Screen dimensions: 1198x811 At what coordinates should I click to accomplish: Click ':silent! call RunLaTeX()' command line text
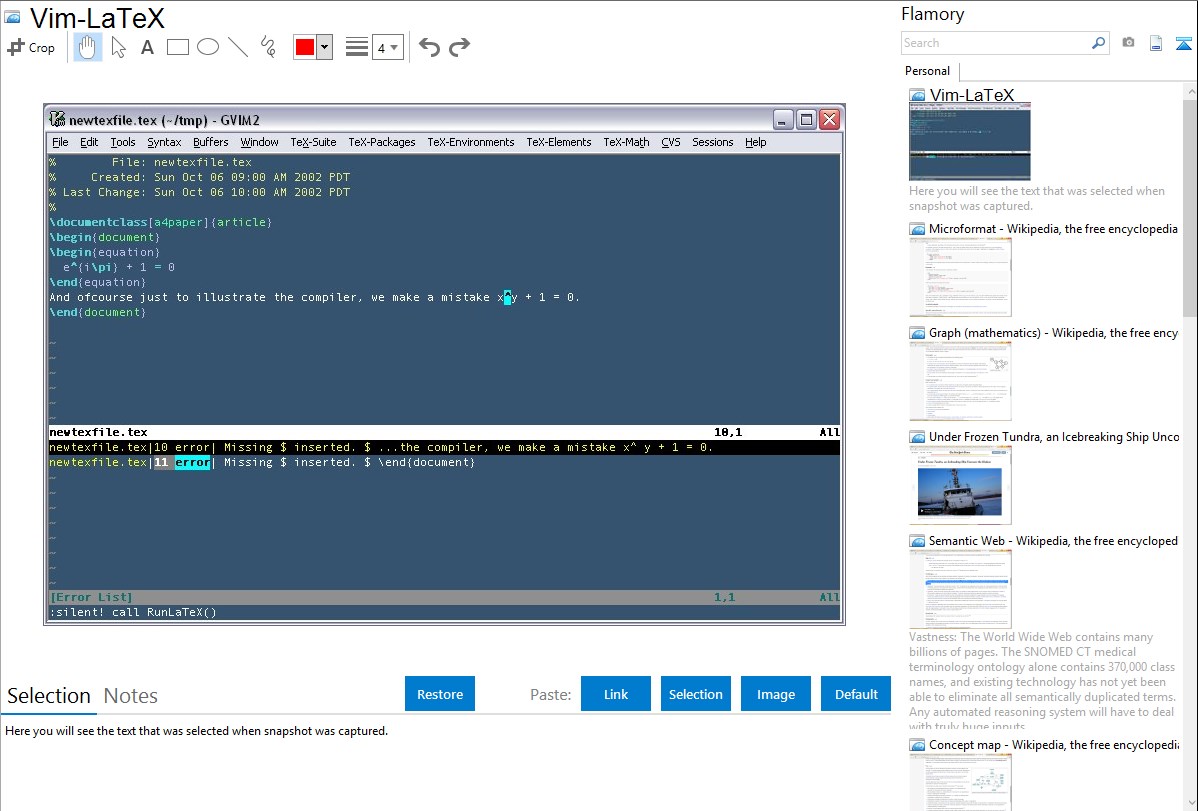[133, 612]
